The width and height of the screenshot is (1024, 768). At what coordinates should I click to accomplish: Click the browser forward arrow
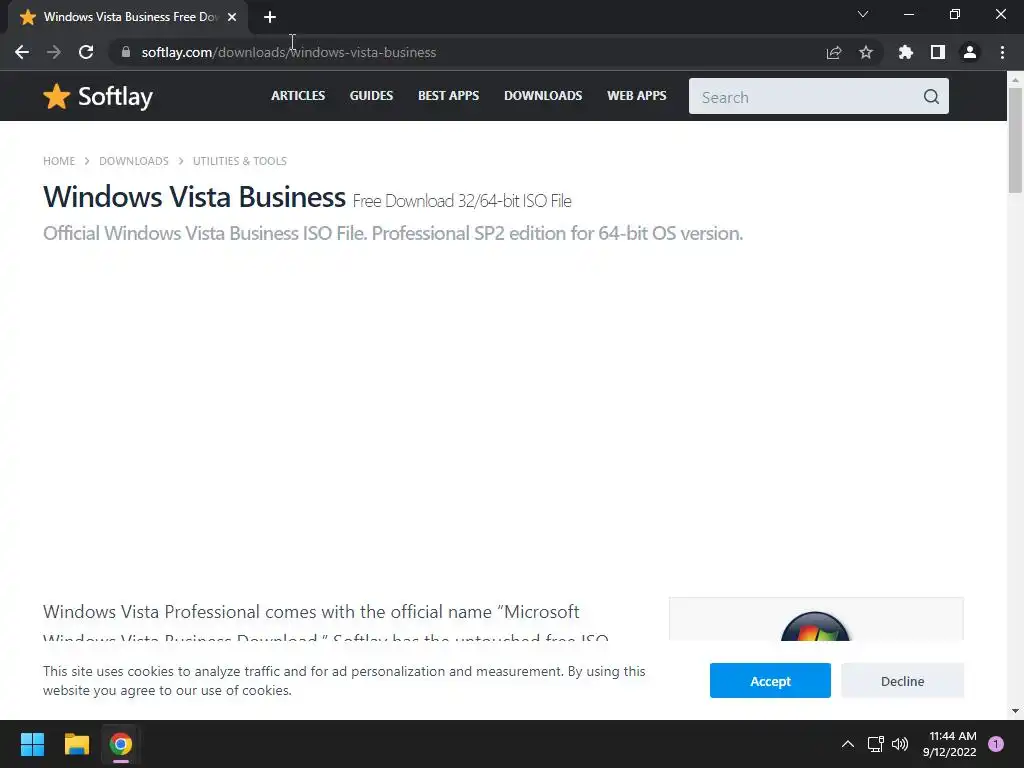tap(54, 52)
